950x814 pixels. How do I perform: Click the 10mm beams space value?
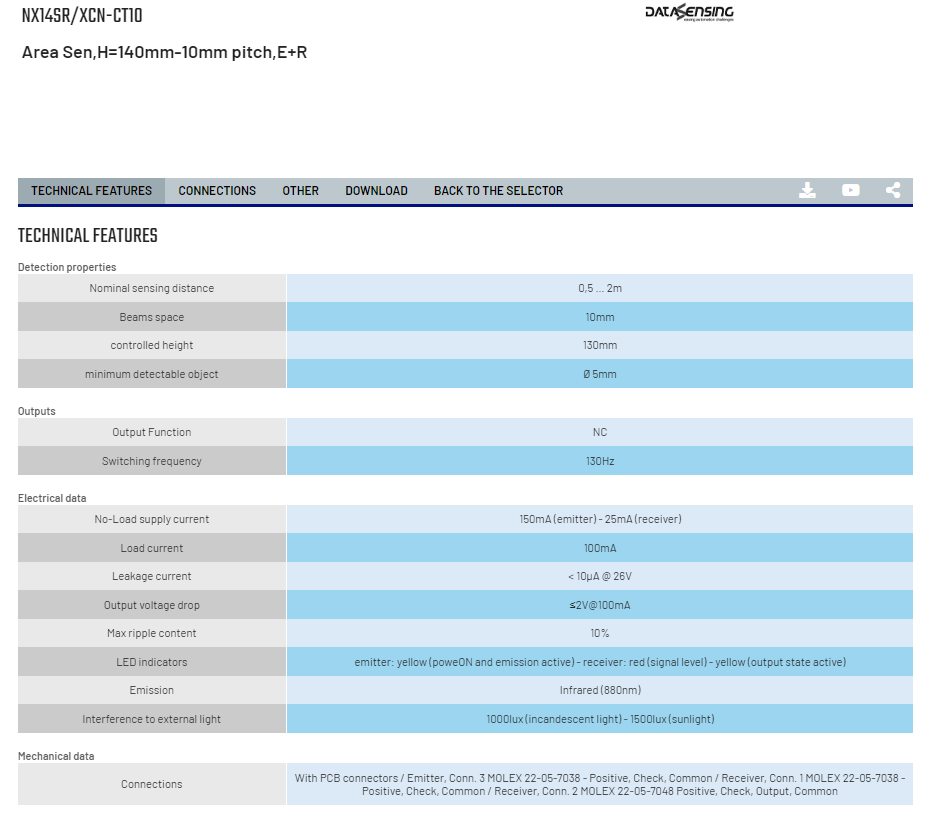tap(600, 317)
